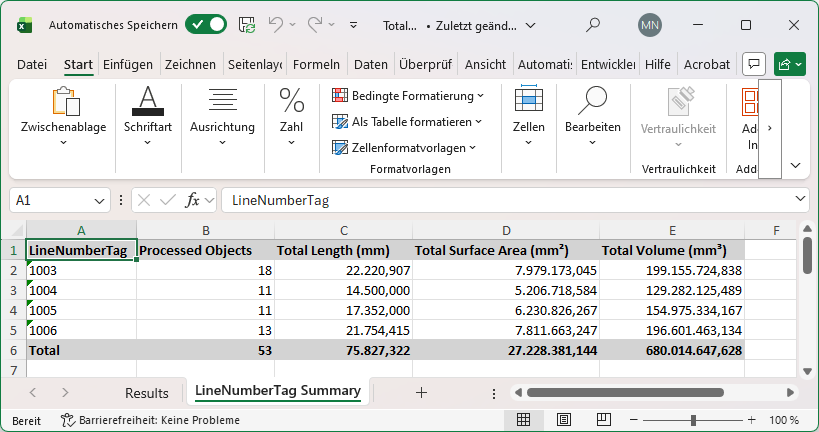Open the Hilfe tab
Viewport: 819px width, 432px height.
[658, 64]
